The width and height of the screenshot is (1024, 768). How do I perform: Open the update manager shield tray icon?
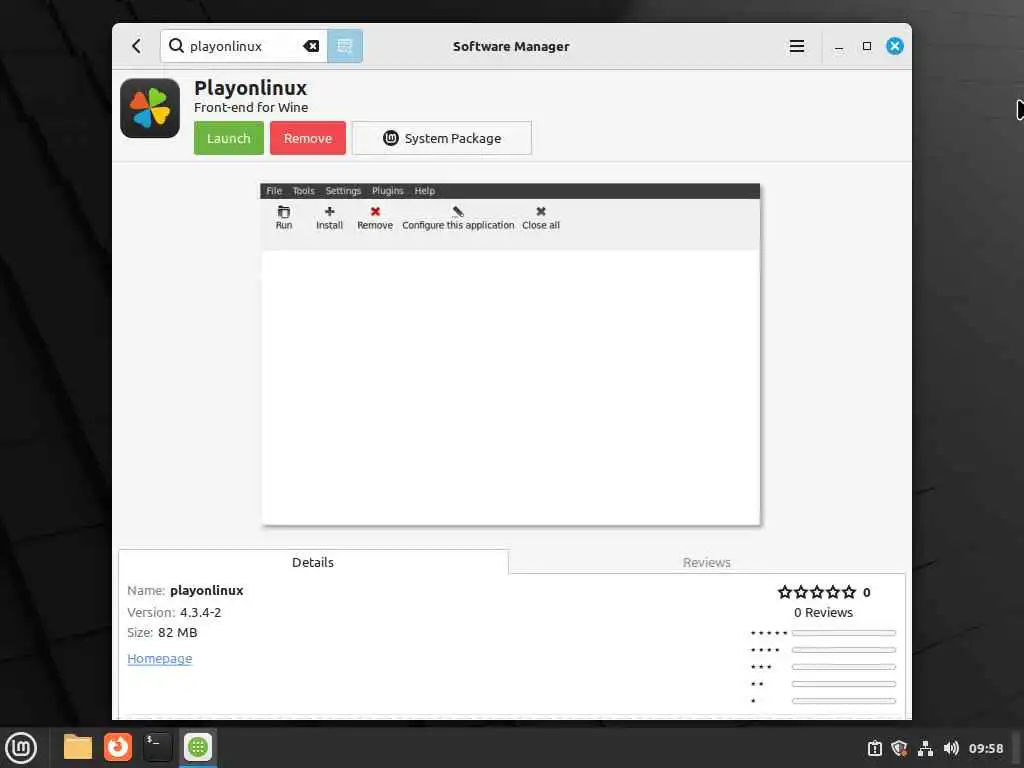tap(899, 748)
